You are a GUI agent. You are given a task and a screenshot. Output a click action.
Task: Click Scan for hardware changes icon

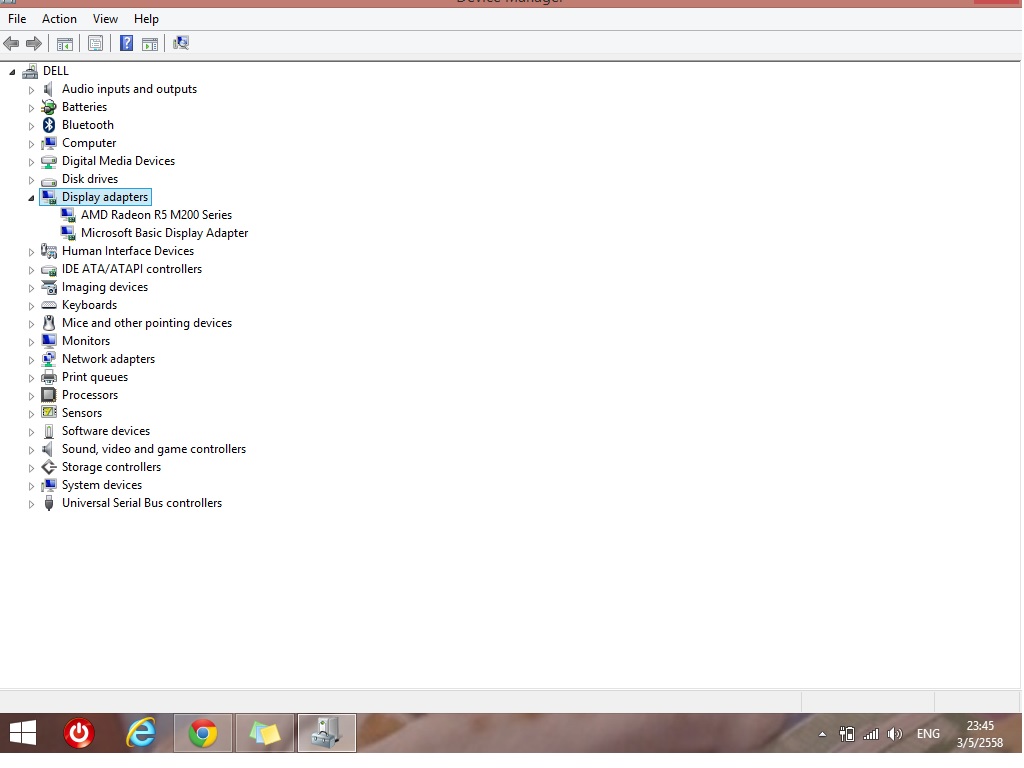(181, 44)
